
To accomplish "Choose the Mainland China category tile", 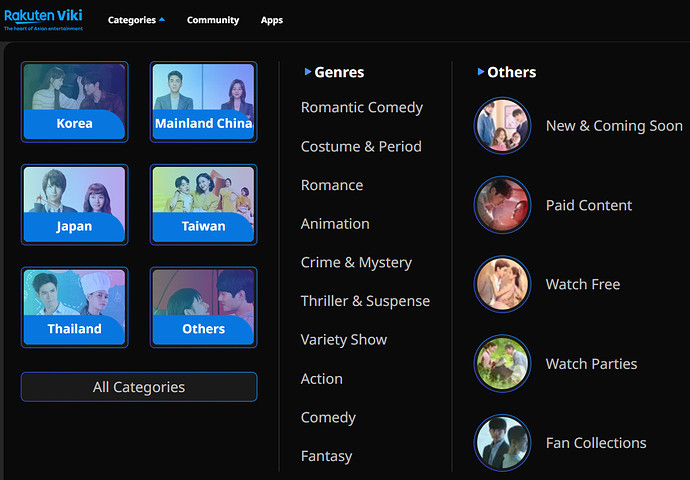I will [x=203, y=101].
